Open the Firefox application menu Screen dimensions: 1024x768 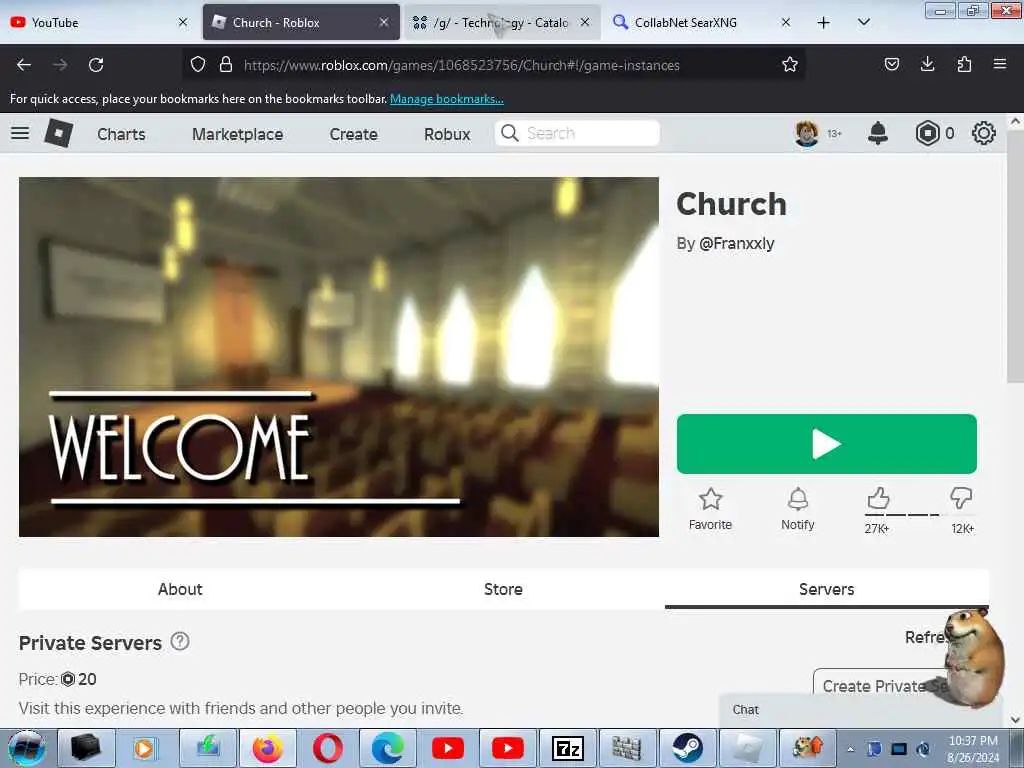pyautogui.click(x=1000, y=64)
